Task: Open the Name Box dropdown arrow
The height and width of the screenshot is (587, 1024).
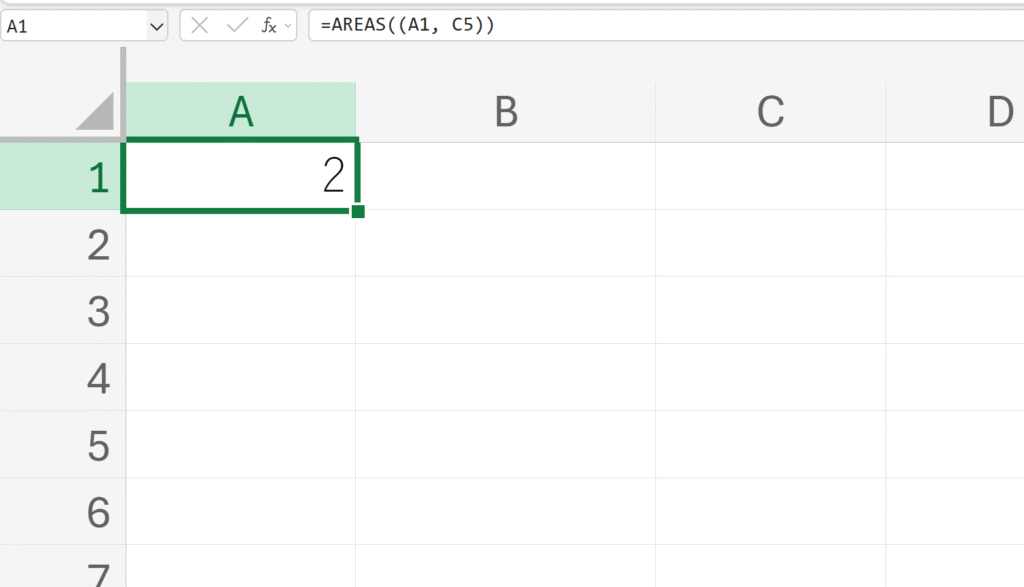Action: click(157, 26)
